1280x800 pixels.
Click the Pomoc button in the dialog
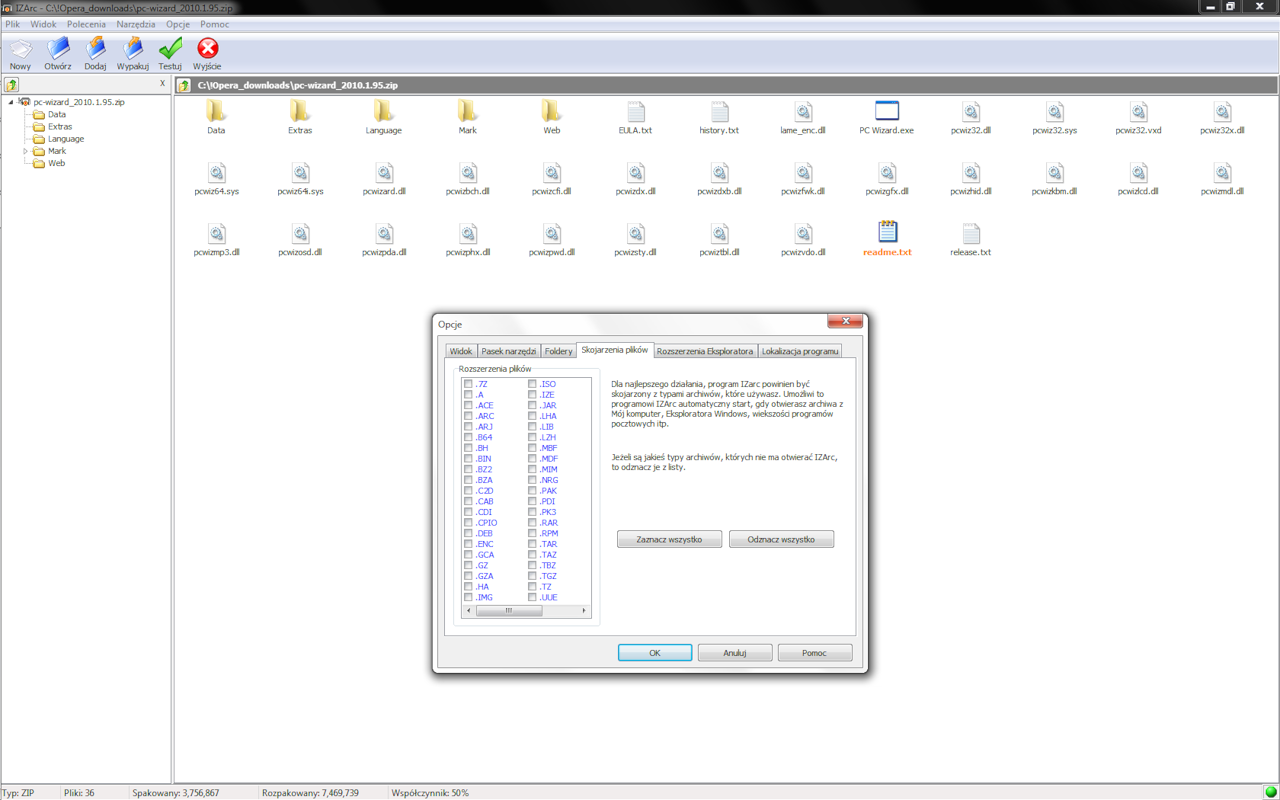pos(815,653)
